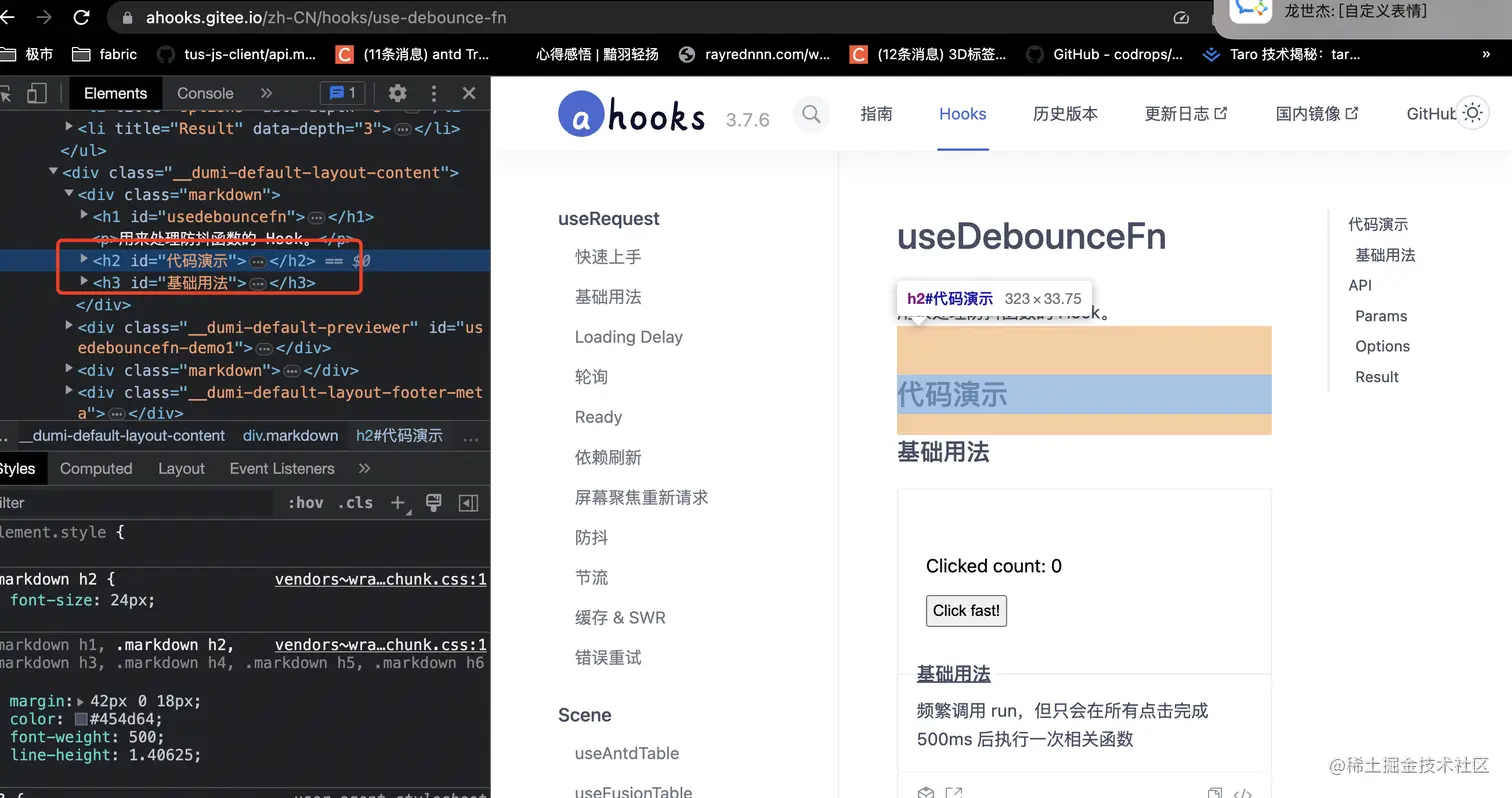Expand the margin shorthand triangle in Styles
Image resolution: width=1512 pixels, height=798 pixels.
[81, 702]
